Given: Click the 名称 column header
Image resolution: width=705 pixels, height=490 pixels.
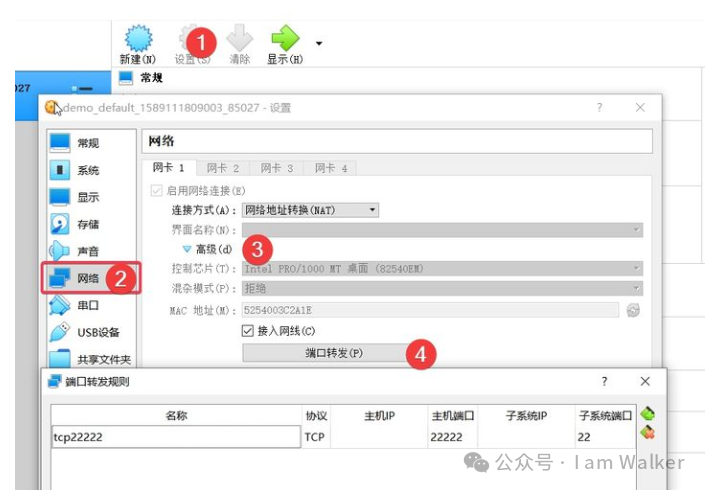Looking at the screenshot, I should (176, 415).
